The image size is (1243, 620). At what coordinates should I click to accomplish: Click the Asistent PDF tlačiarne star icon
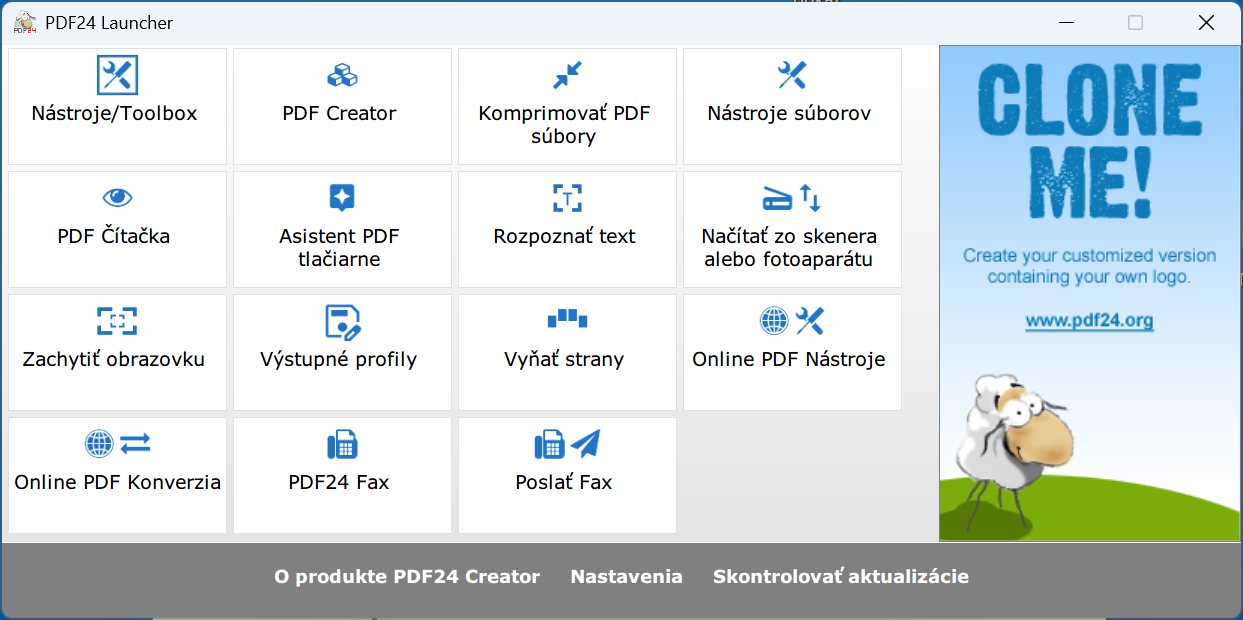tap(342, 198)
